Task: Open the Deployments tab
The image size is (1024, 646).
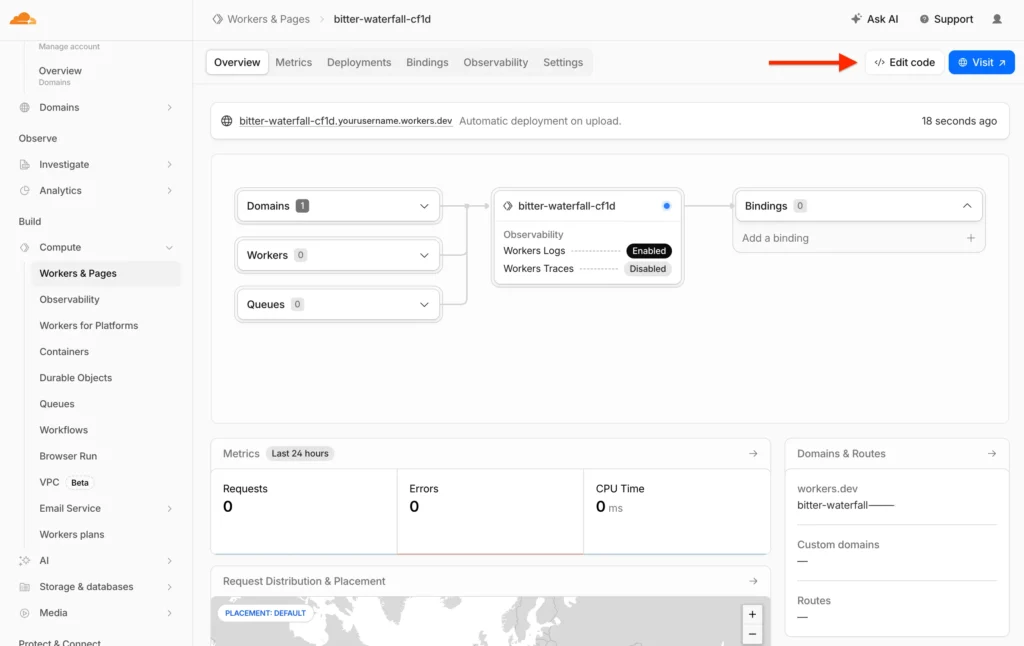Action: (359, 62)
